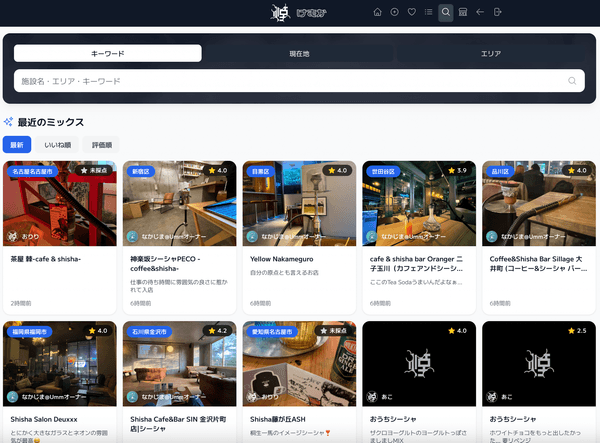Click おりり avatar on Shisha藤が丘ASH card

pos(252,397)
